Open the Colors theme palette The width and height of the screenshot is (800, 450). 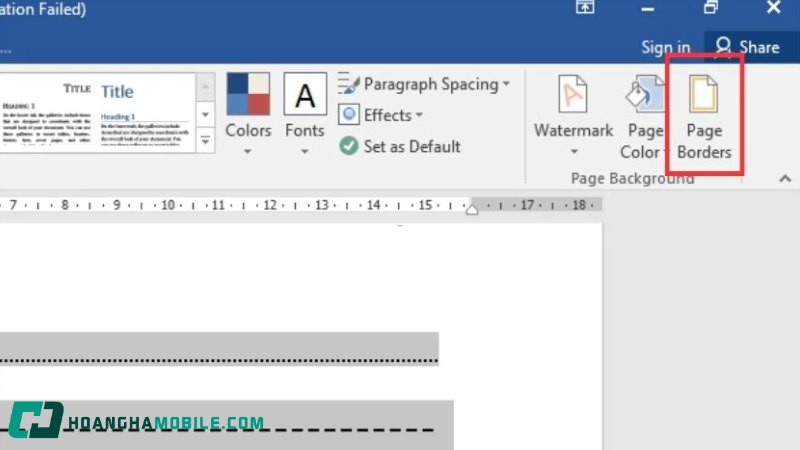pyautogui.click(x=248, y=114)
